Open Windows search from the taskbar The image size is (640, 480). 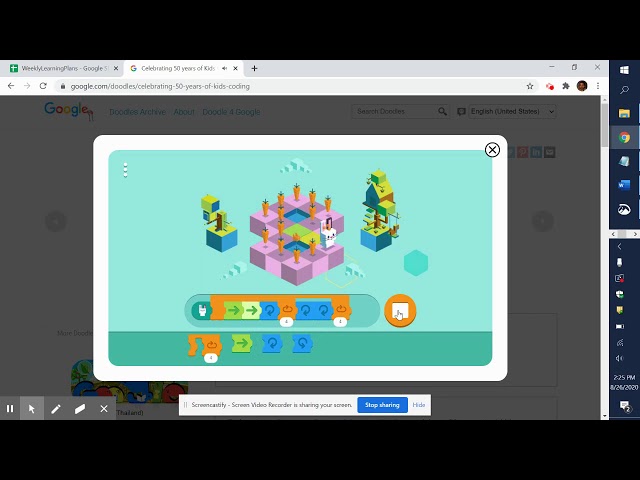point(624,90)
